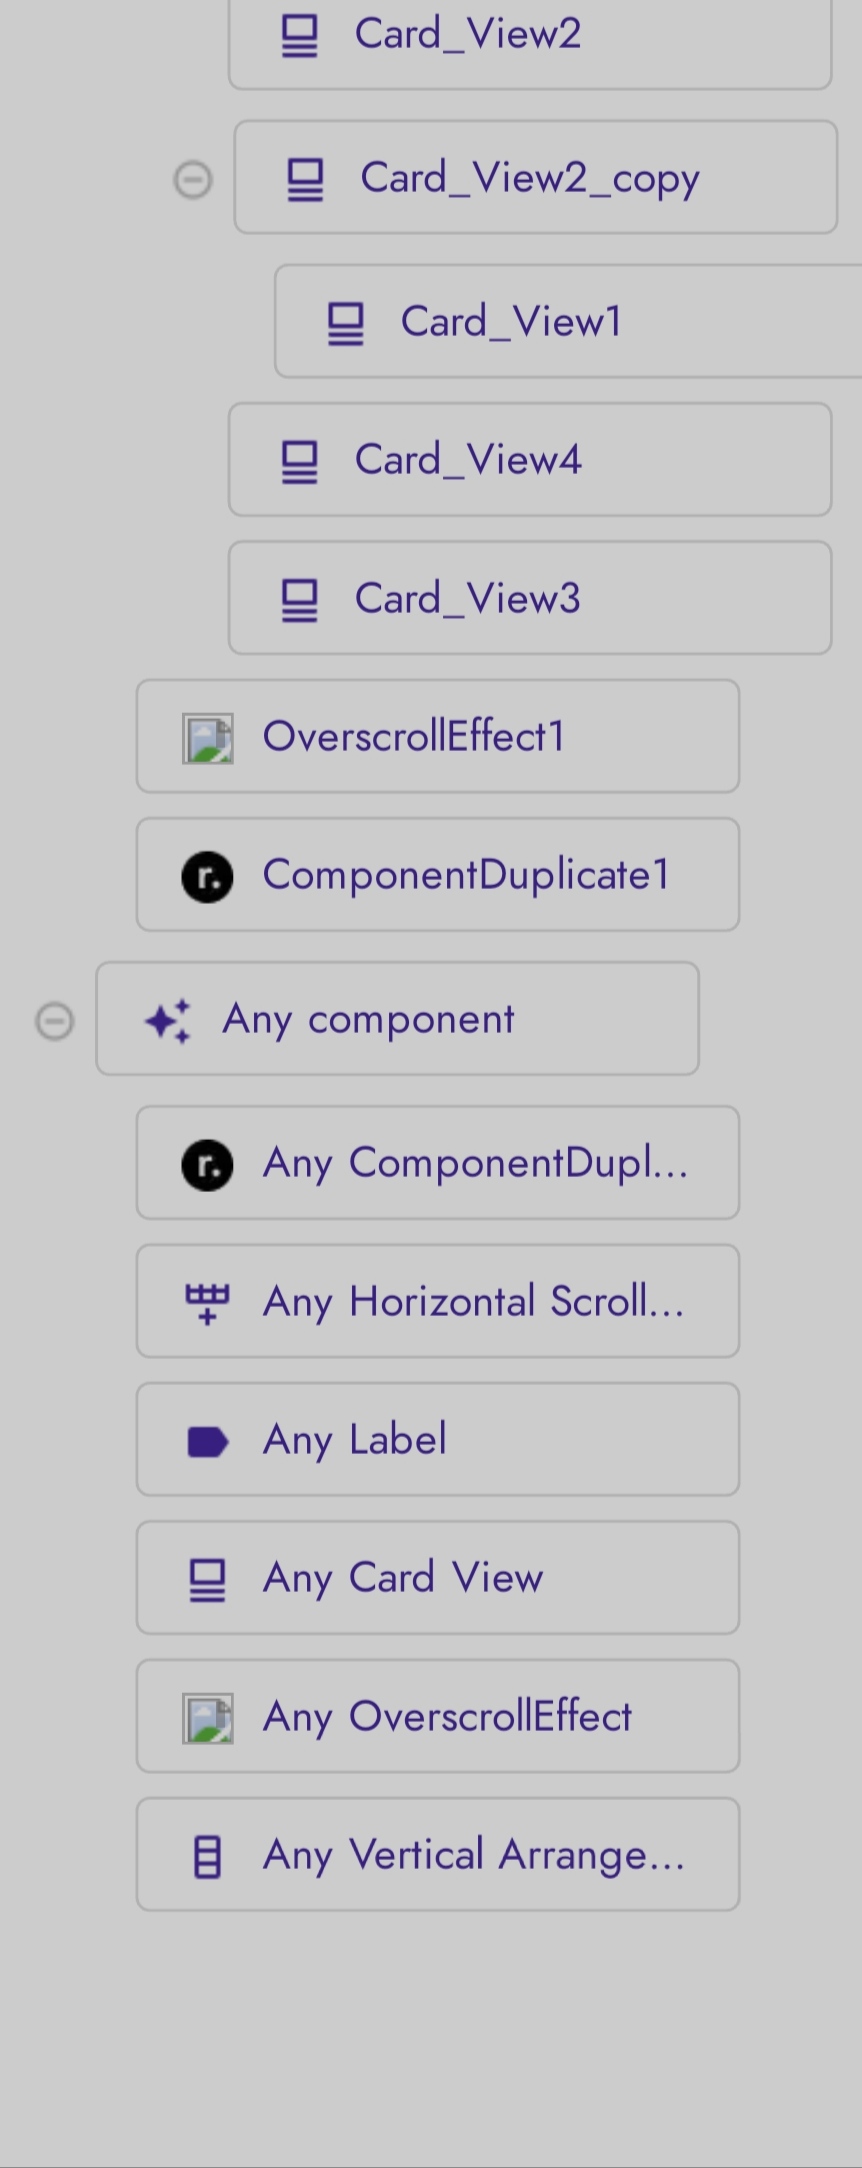This screenshot has height=2168, width=862.
Task: Click the Any ComponentDuplicate logo icon
Action: click(x=207, y=1165)
